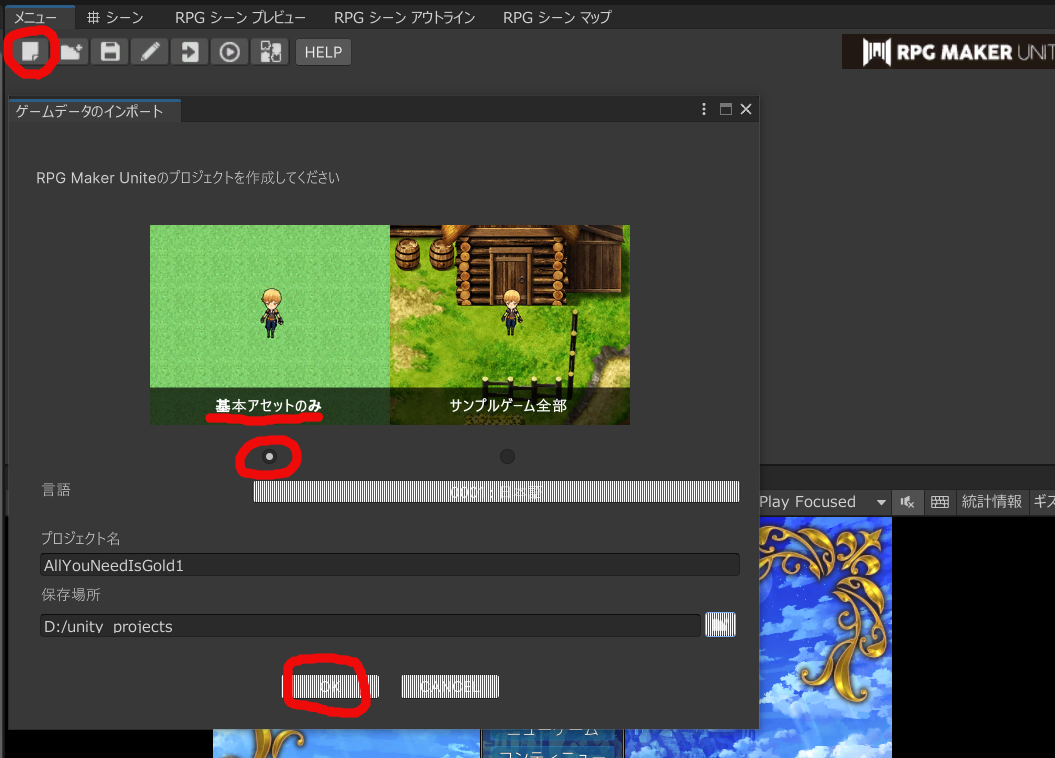The height and width of the screenshot is (758, 1055).
Task: Click the pencil edit icon
Action: point(150,52)
